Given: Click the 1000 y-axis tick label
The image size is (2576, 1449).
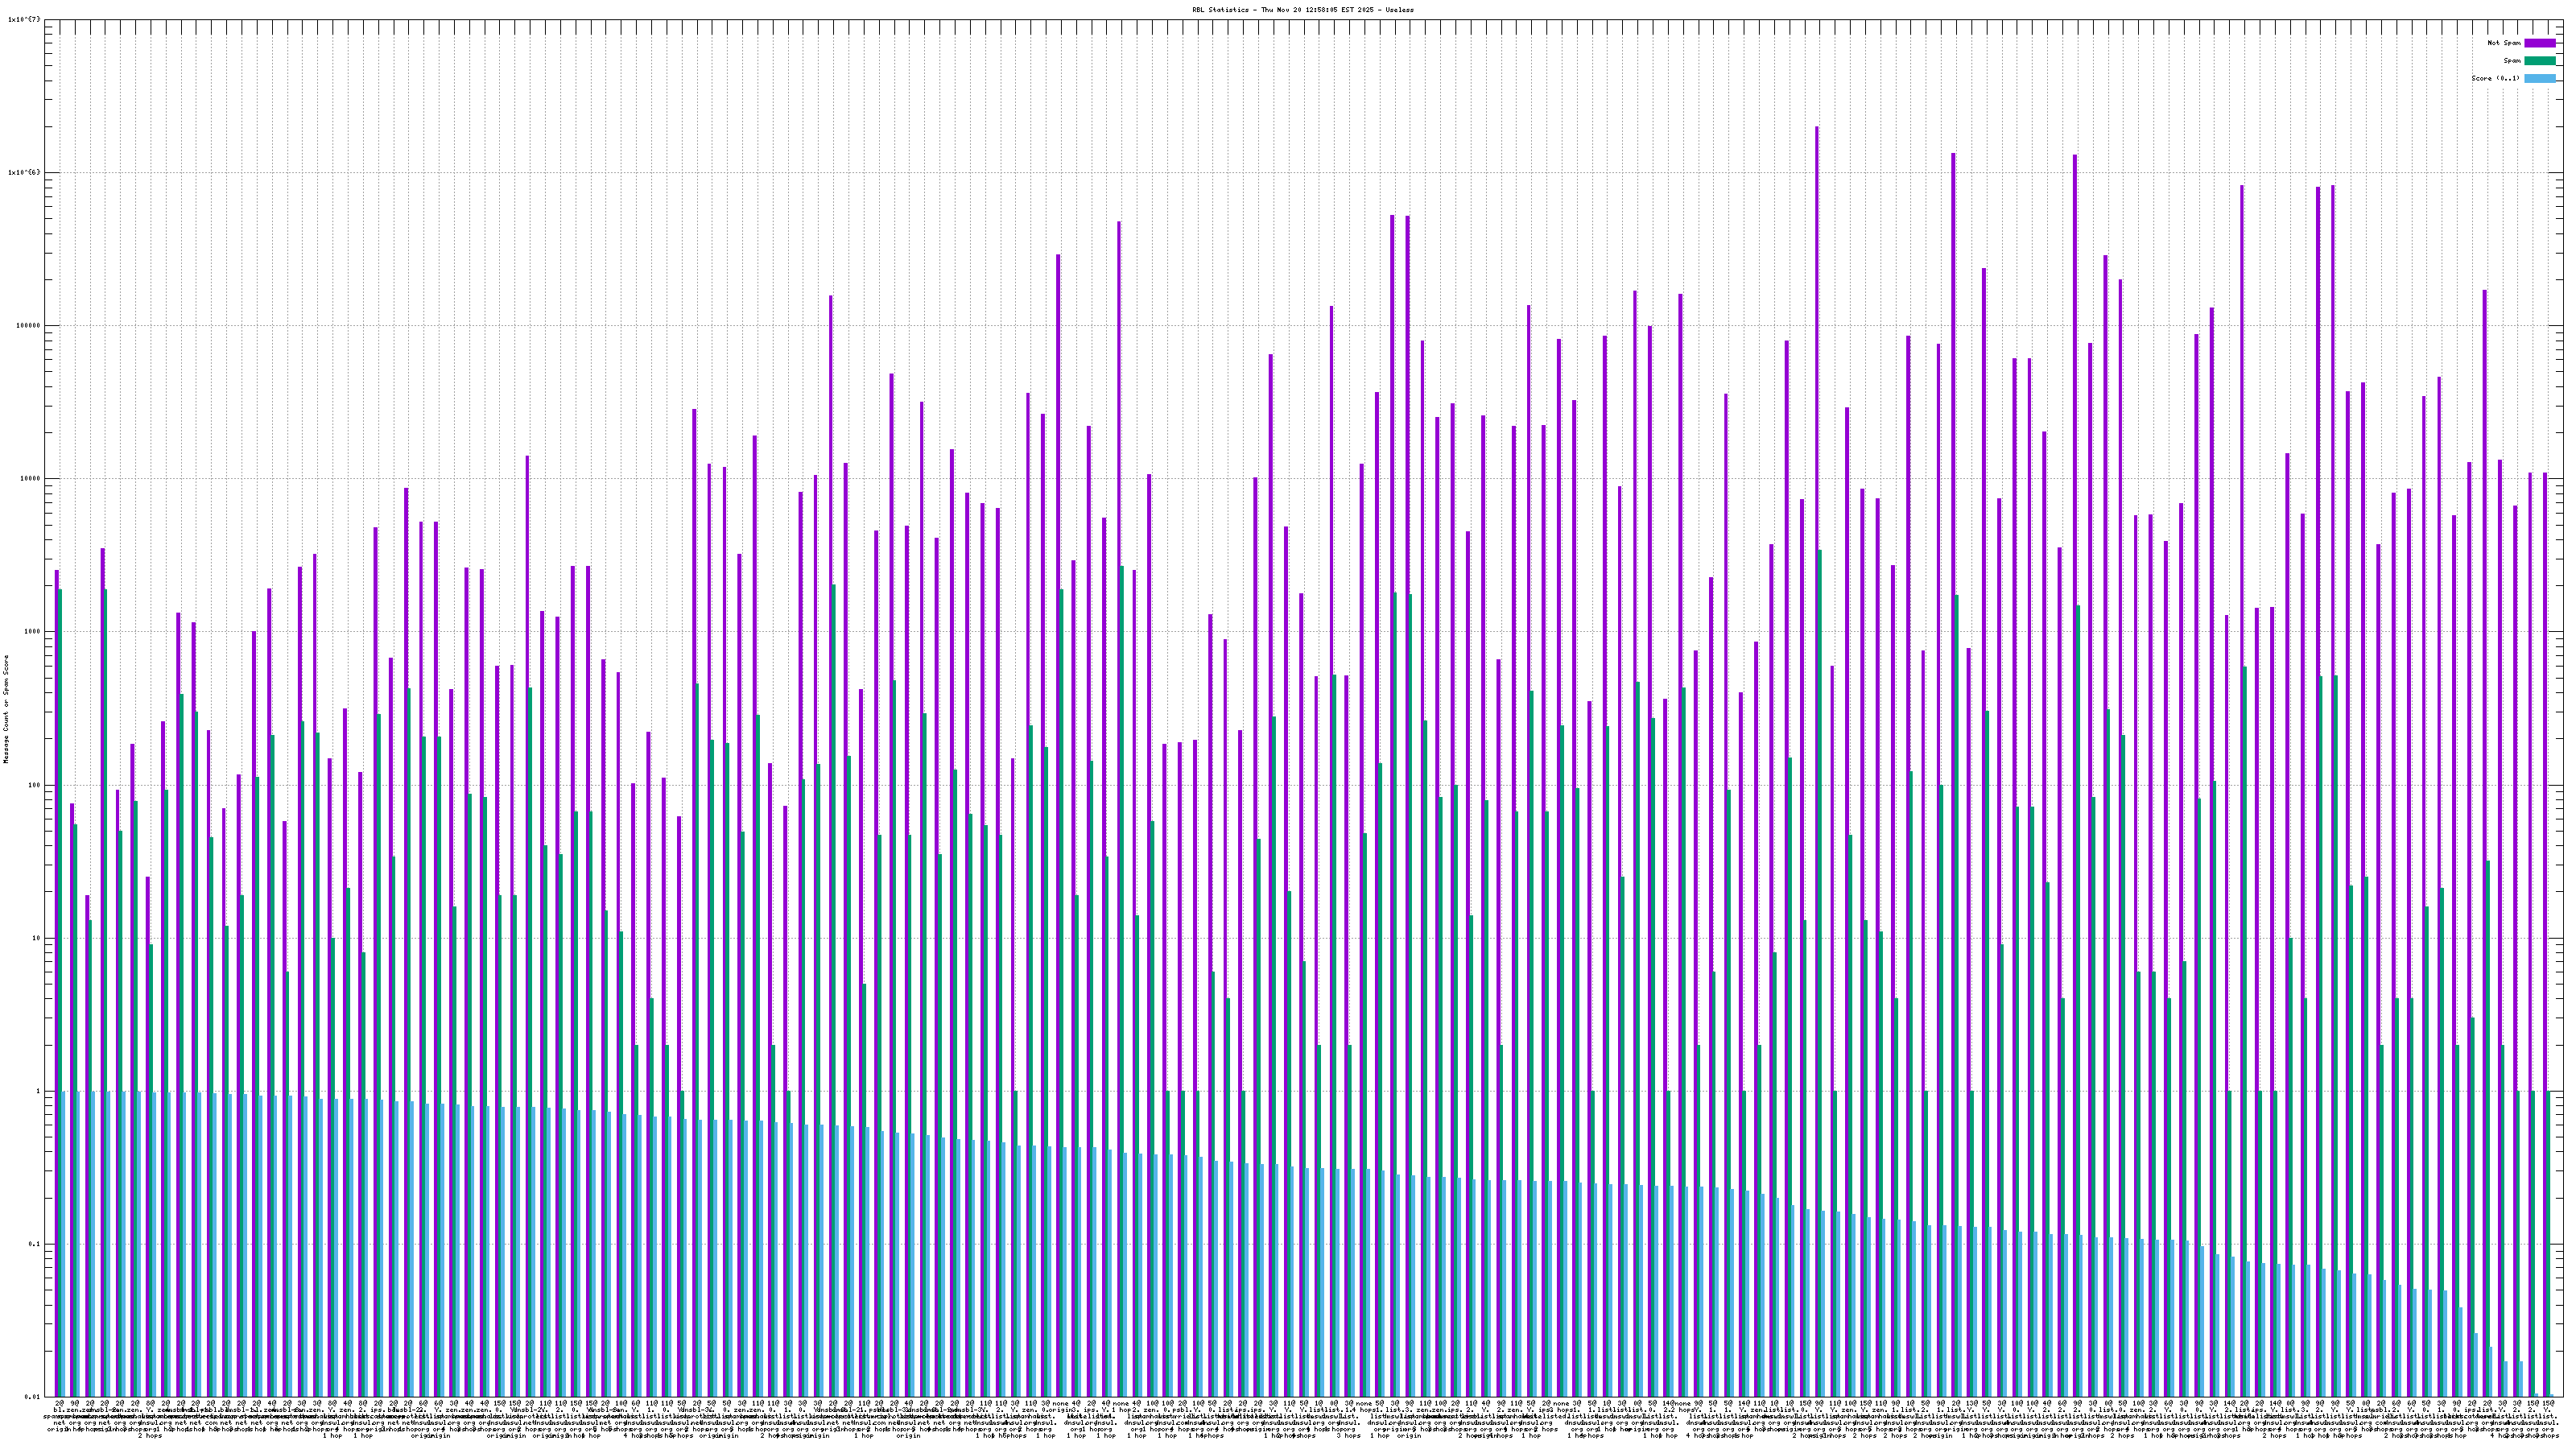Looking at the screenshot, I should click(32, 631).
